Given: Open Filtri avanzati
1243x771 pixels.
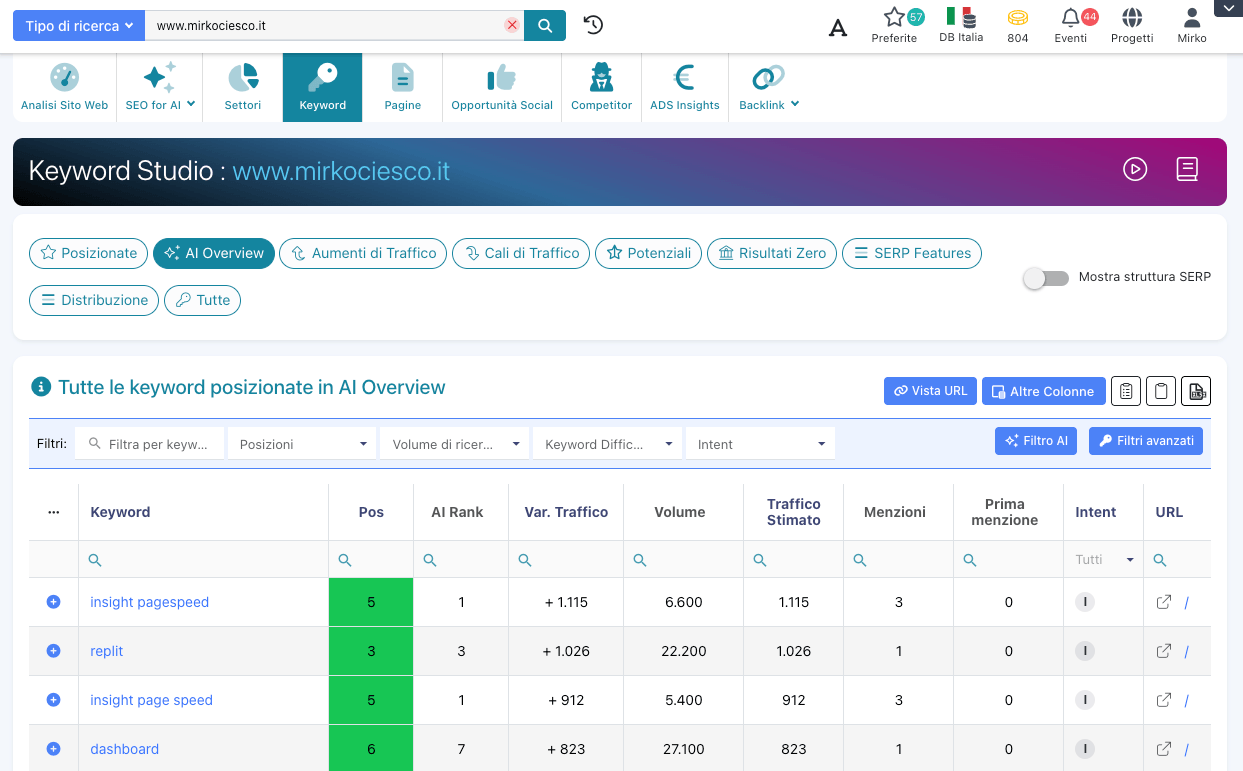Looking at the screenshot, I should click(1145, 441).
